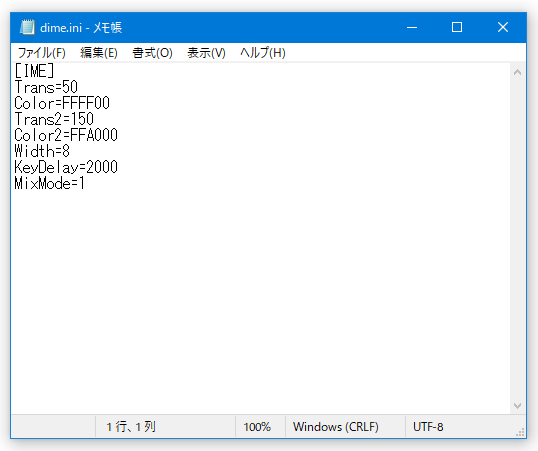Screen dimensions: 538x451
Task: Open the 編集(E) menu
Action: (99, 53)
